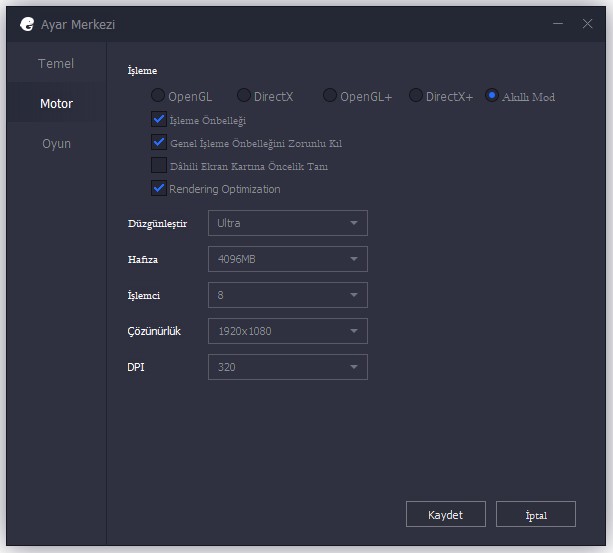Close the Ayar Merkezi settings window
The height and width of the screenshot is (553, 613).
point(587,23)
